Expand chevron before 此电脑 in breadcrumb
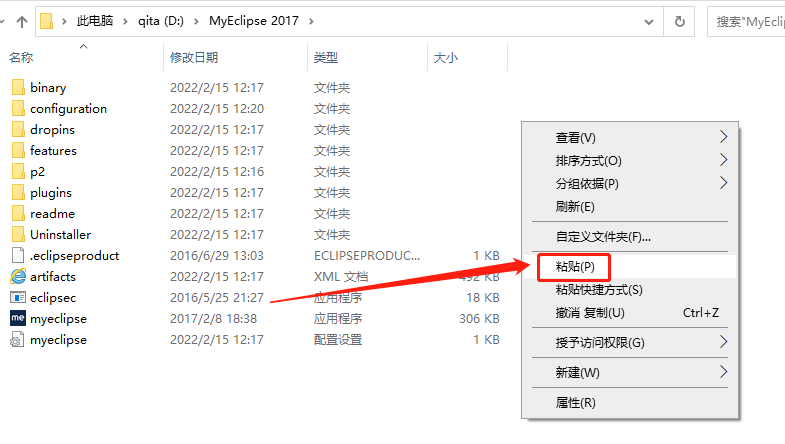 (64, 22)
